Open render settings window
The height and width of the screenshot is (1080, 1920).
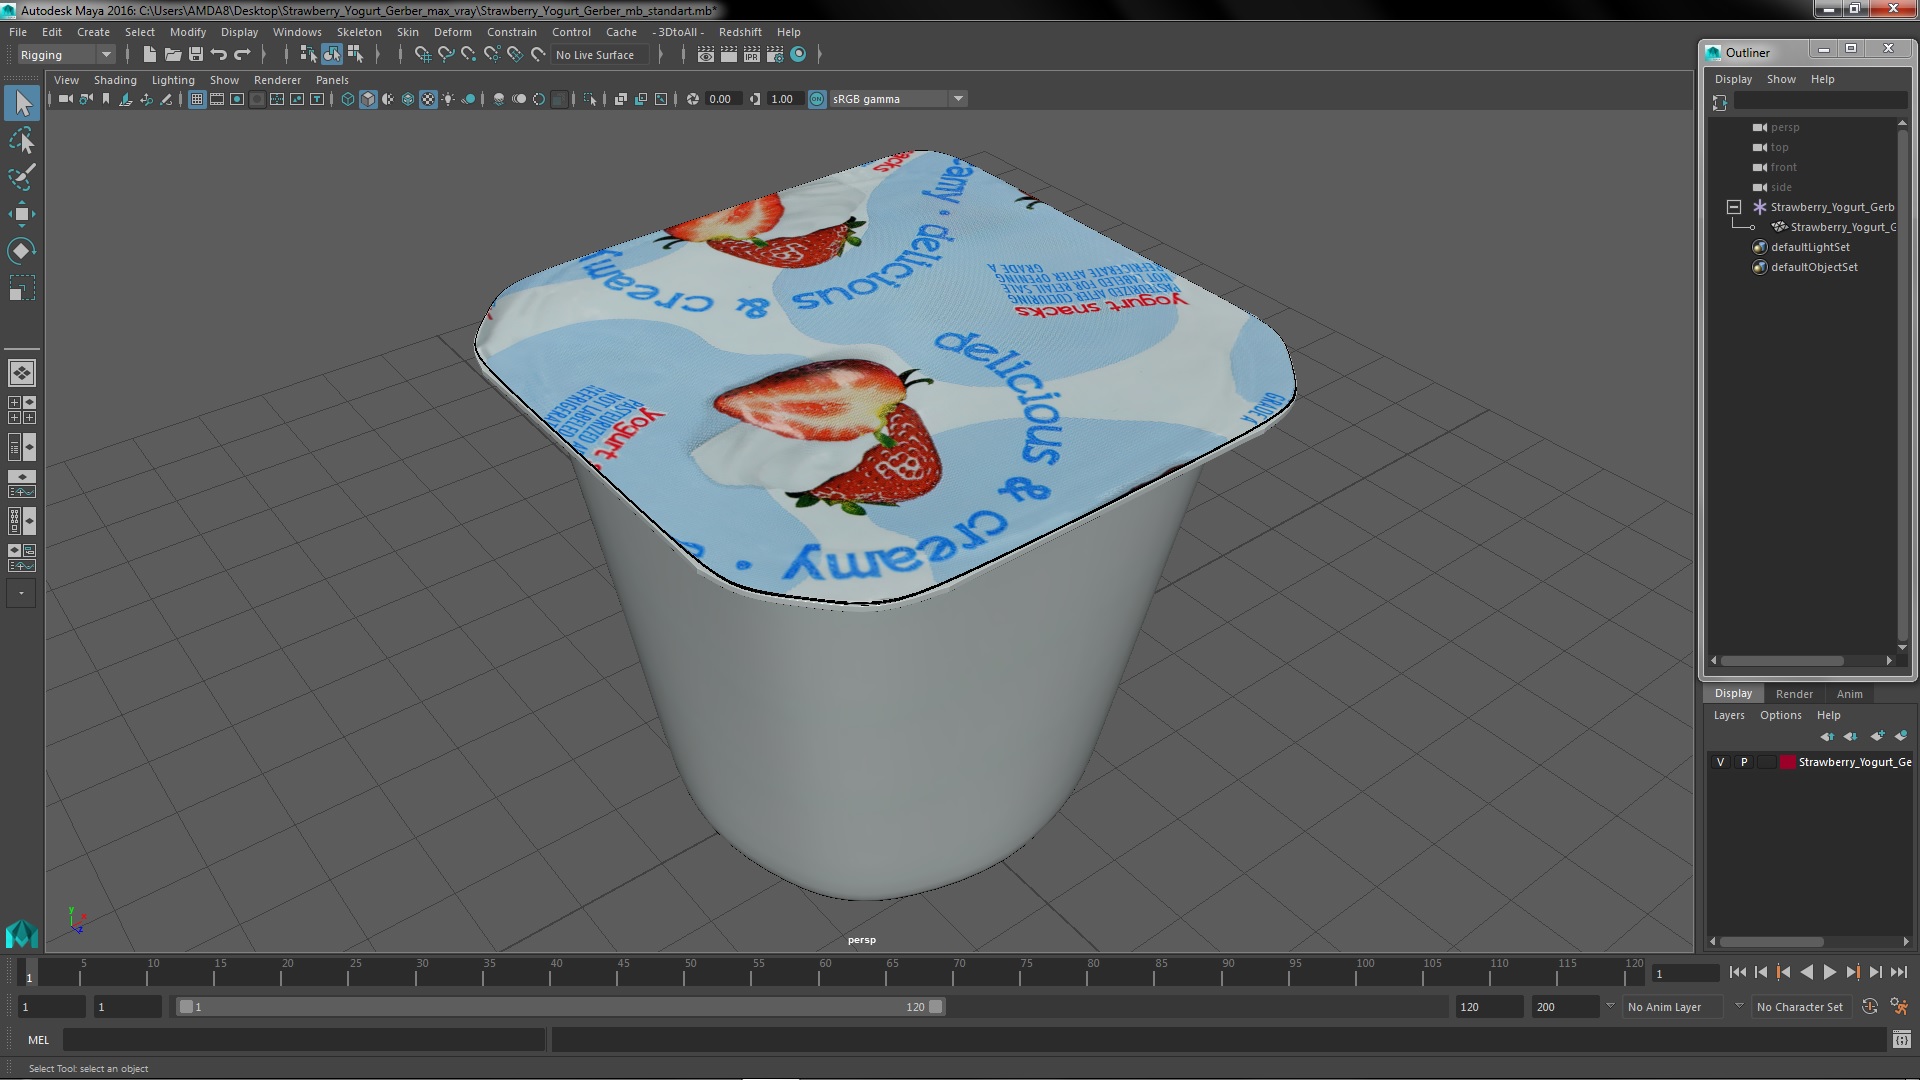(x=775, y=55)
